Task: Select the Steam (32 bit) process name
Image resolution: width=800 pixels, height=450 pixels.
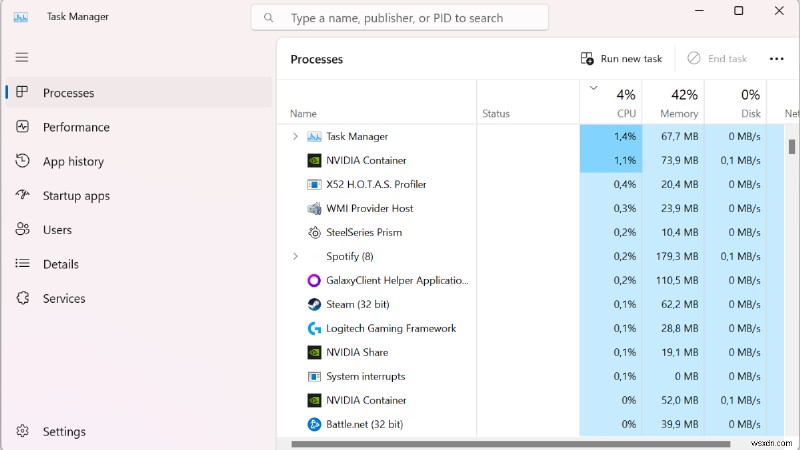Action: [358, 305]
